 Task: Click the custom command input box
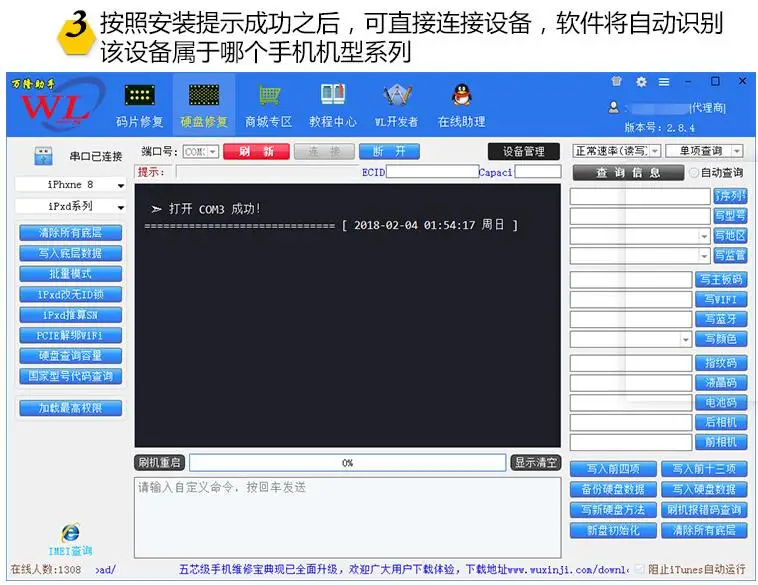pyautogui.click(x=347, y=517)
